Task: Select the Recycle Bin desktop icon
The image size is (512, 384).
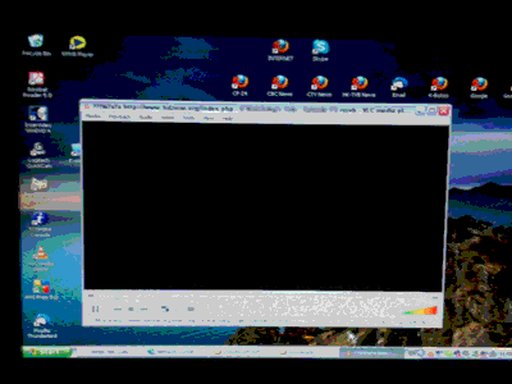Action: coord(36,45)
